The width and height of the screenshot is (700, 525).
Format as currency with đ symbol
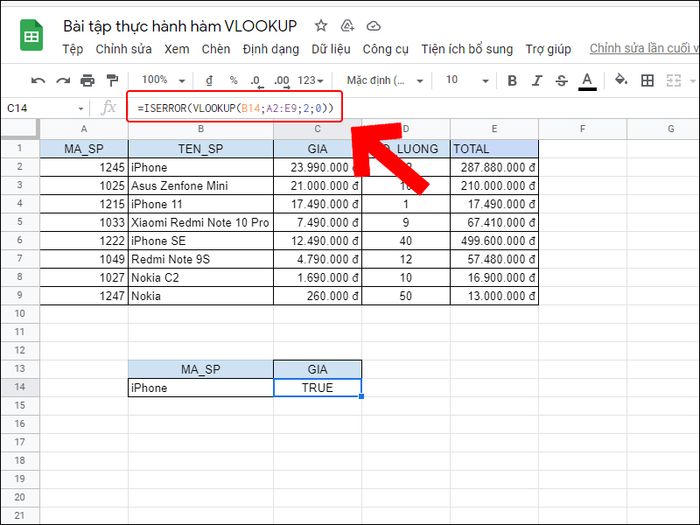tap(209, 80)
